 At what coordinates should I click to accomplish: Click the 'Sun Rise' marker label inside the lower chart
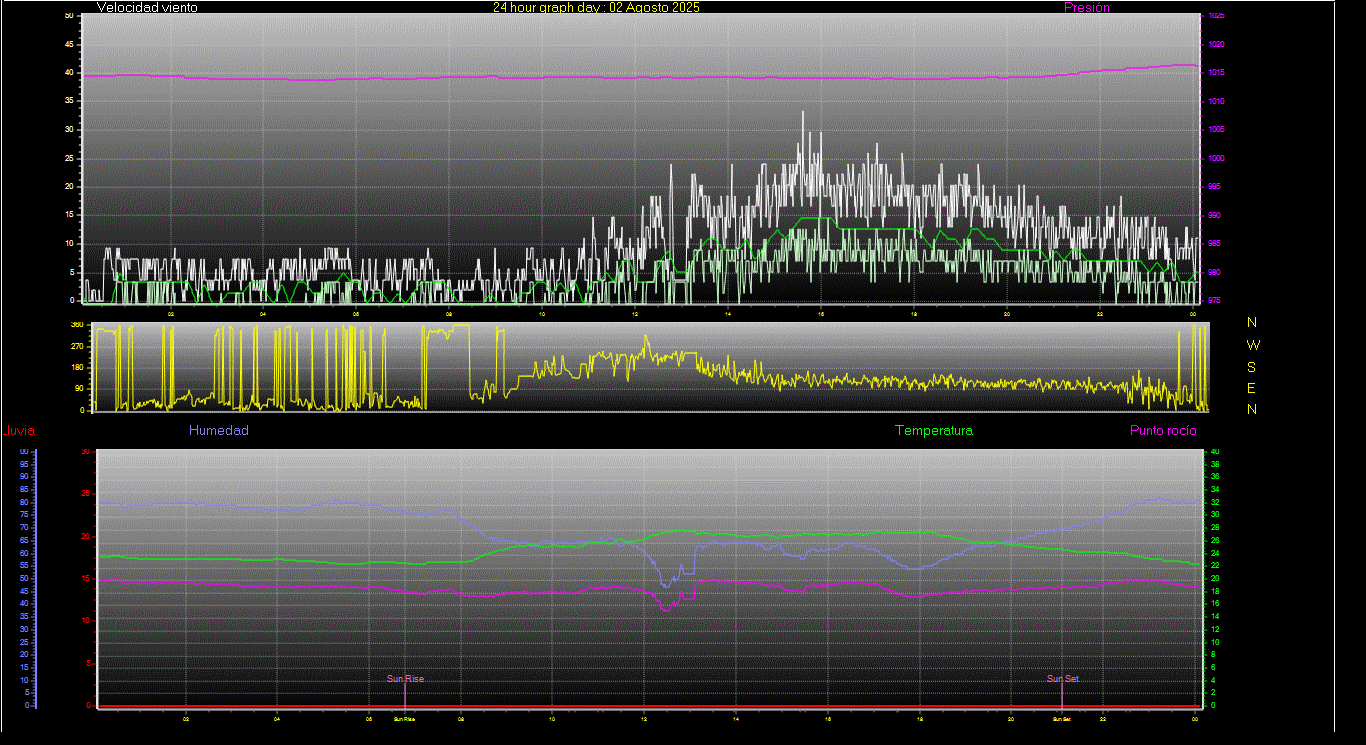(406, 679)
